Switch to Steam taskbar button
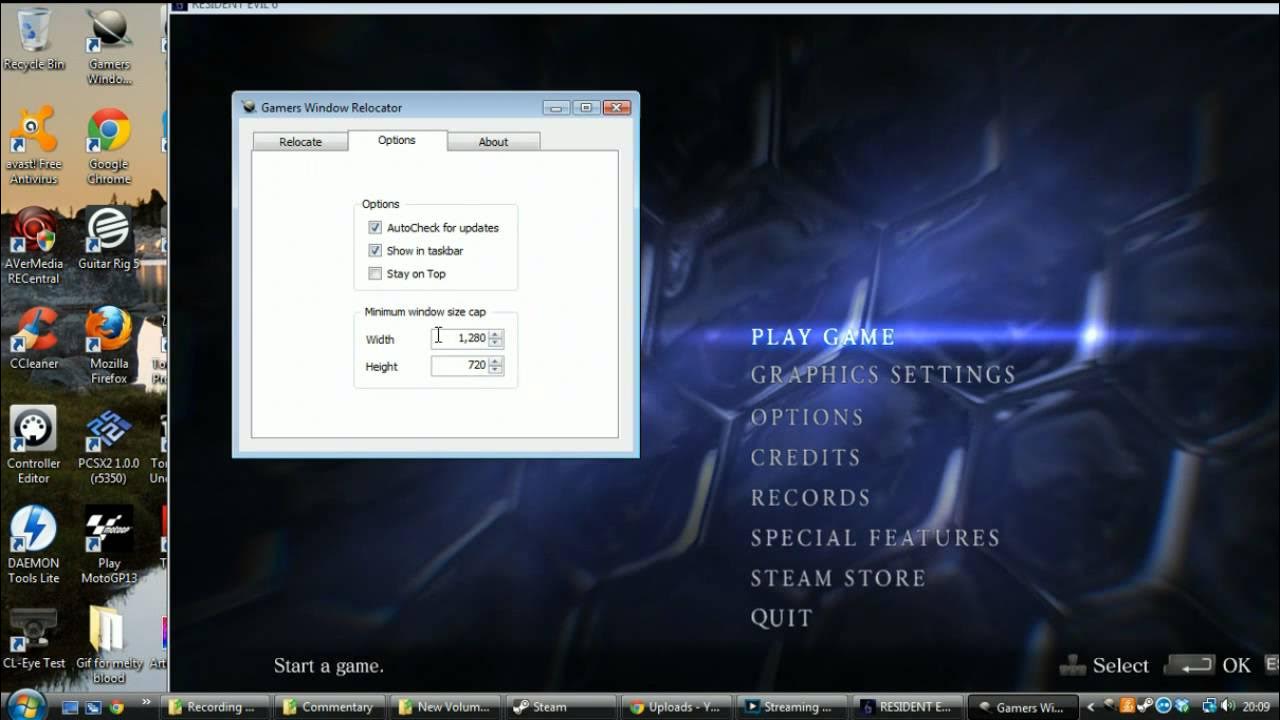The image size is (1280, 720). [x=561, y=707]
